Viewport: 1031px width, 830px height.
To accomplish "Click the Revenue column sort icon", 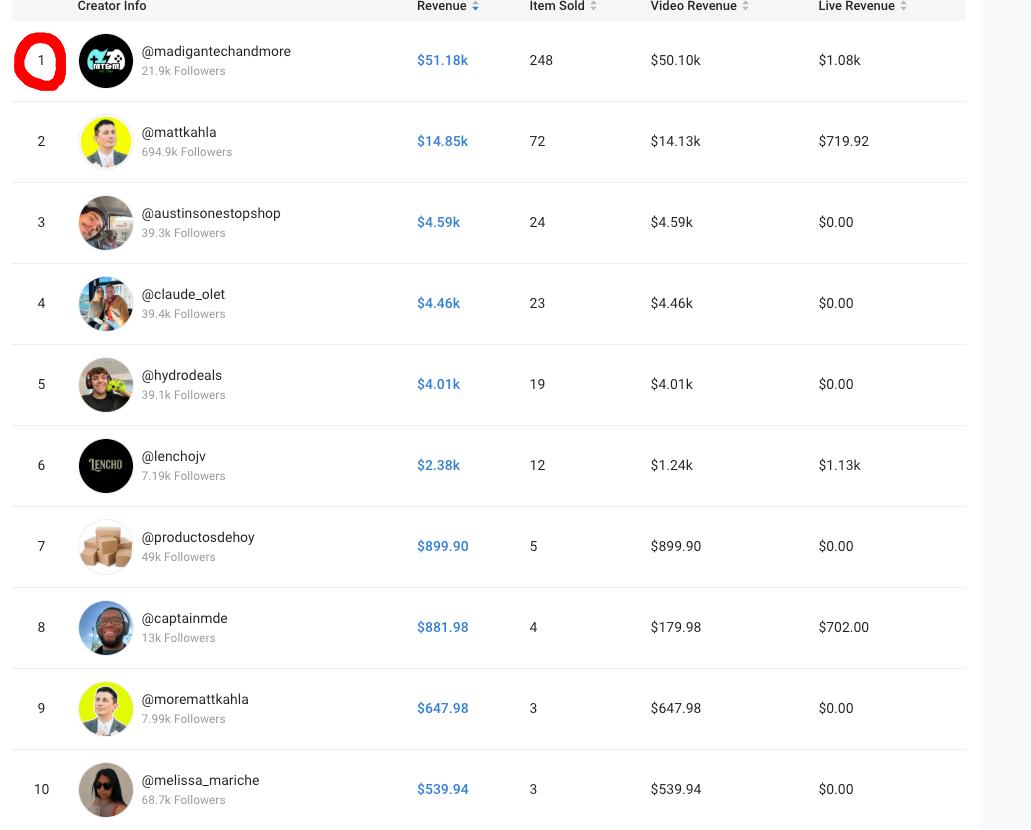I will click(x=476, y=6).
